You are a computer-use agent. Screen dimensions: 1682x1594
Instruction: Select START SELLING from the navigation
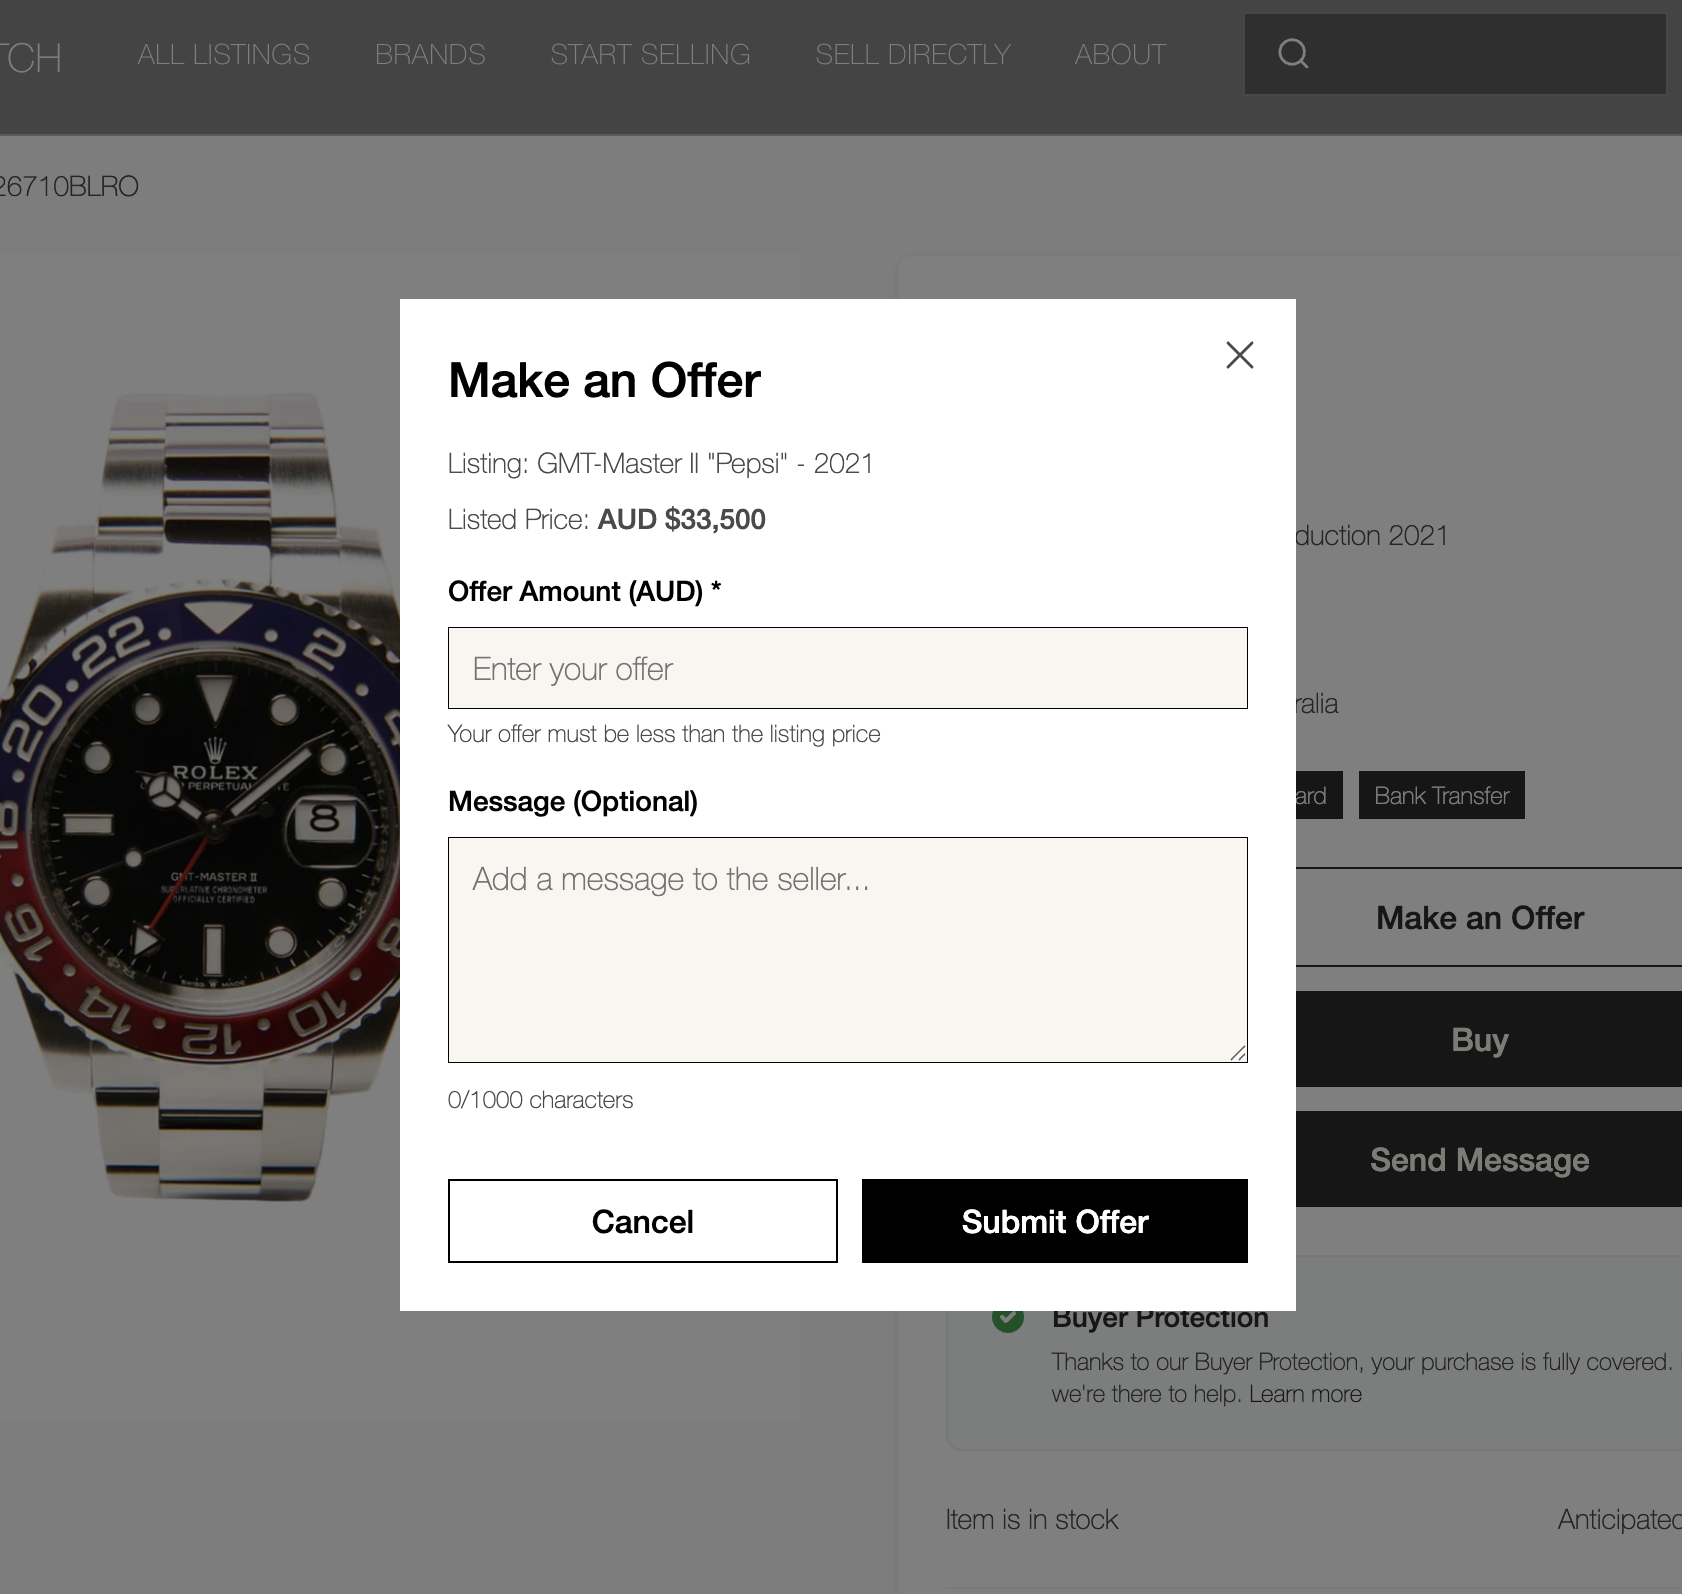[x=650, y=54]
